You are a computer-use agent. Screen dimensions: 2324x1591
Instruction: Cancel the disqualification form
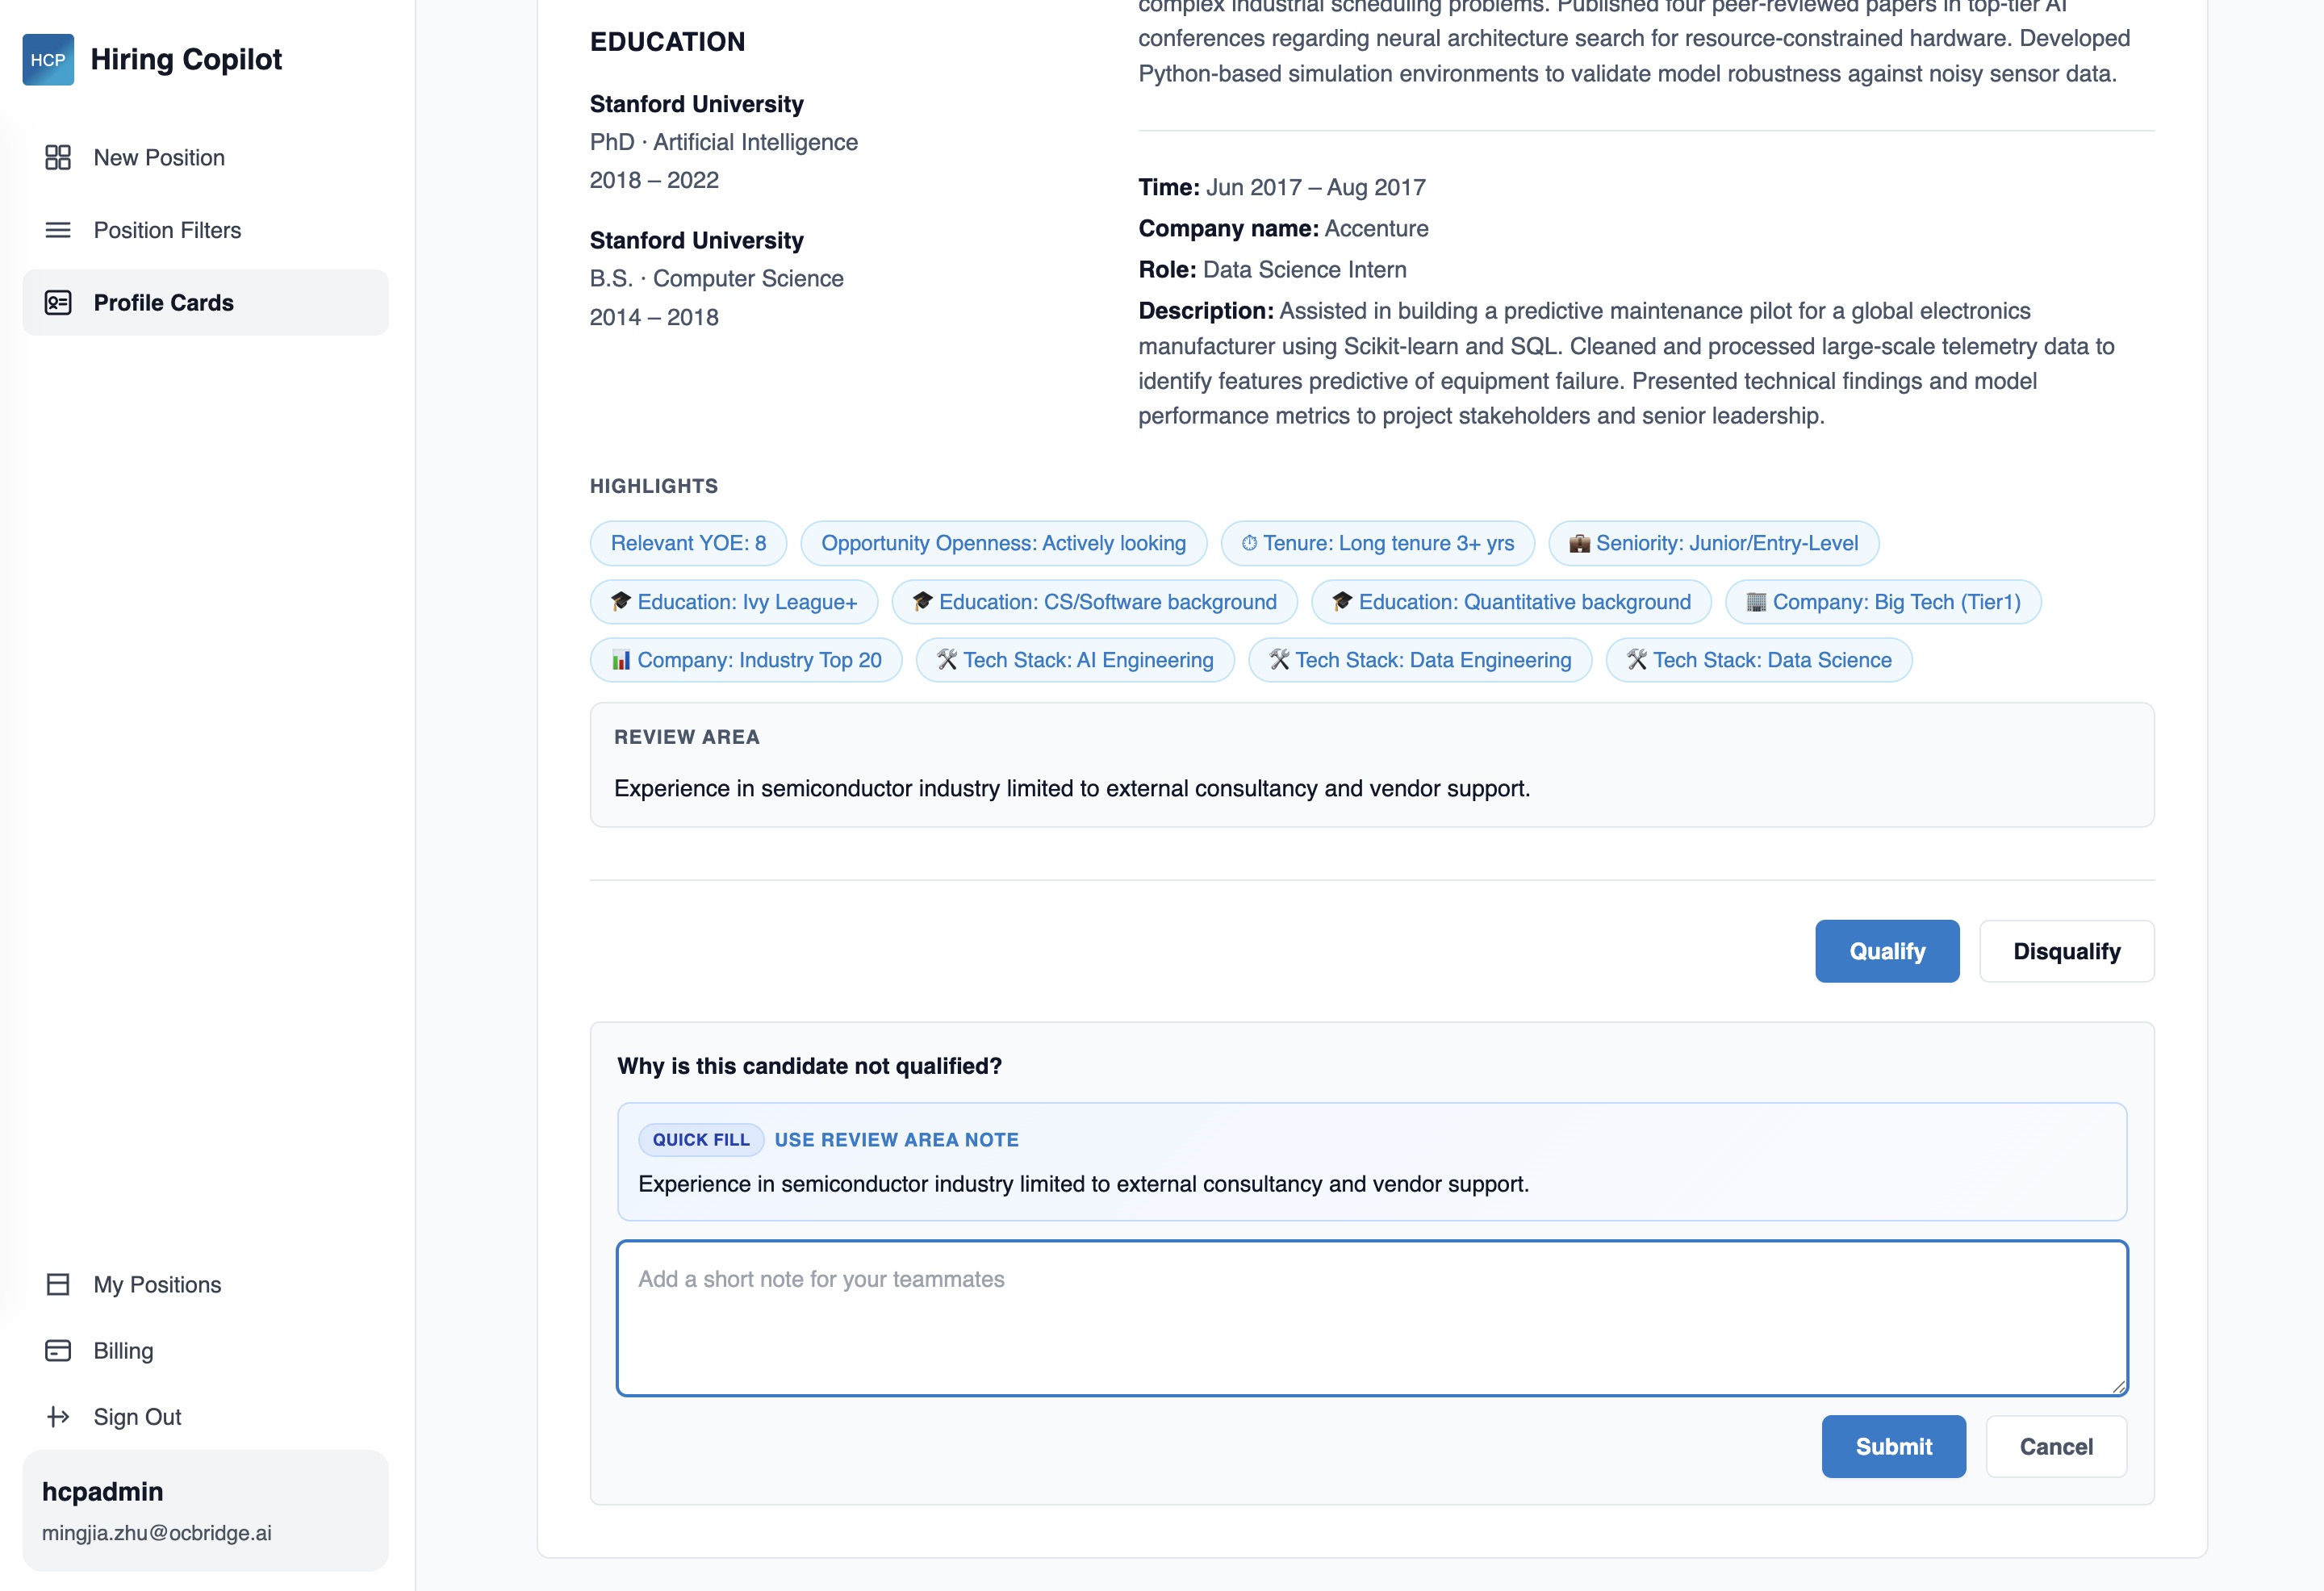point(2055,1447)
